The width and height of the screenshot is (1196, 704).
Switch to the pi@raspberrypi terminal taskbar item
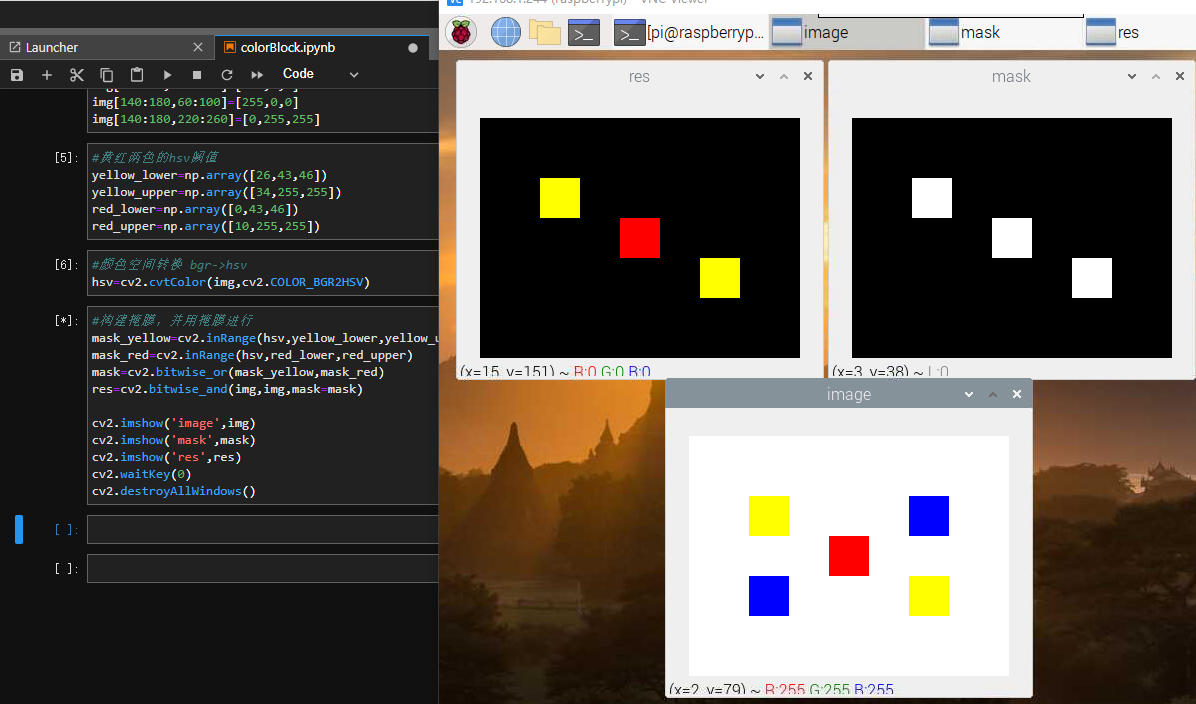tap(689, 33)
